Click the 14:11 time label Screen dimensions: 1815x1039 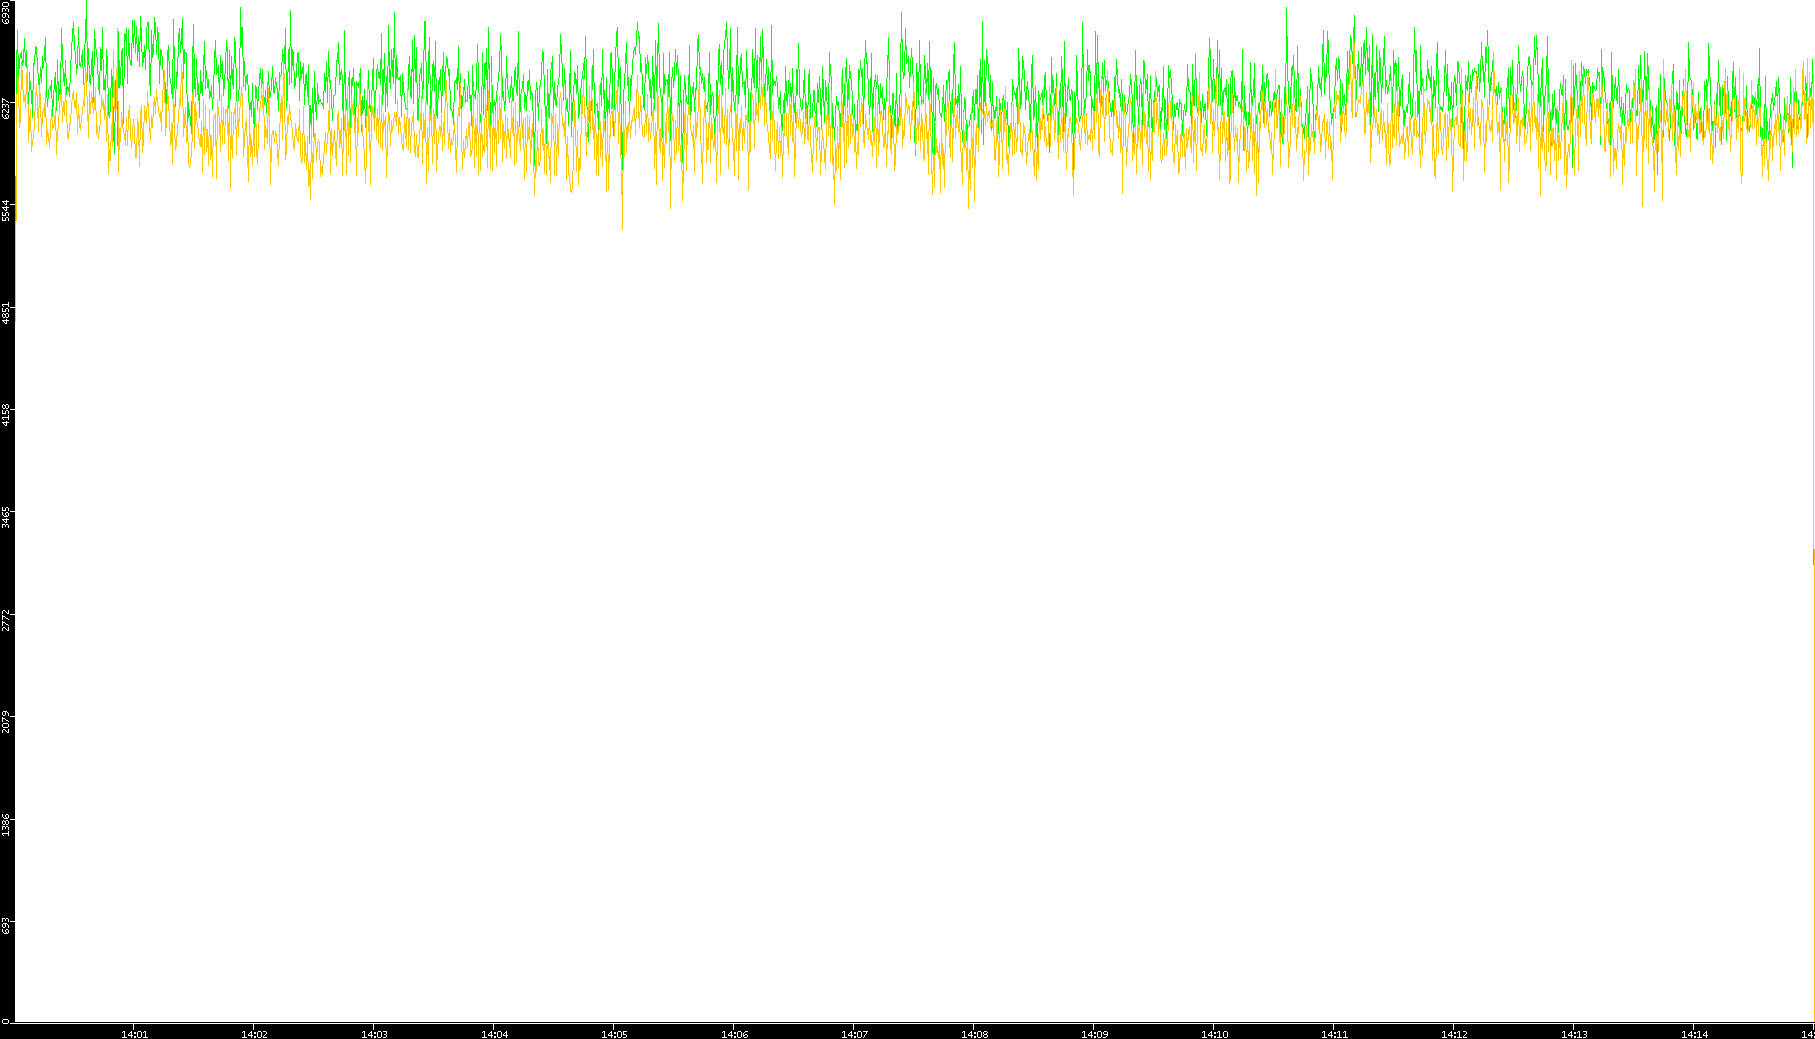[1334, 1034]
